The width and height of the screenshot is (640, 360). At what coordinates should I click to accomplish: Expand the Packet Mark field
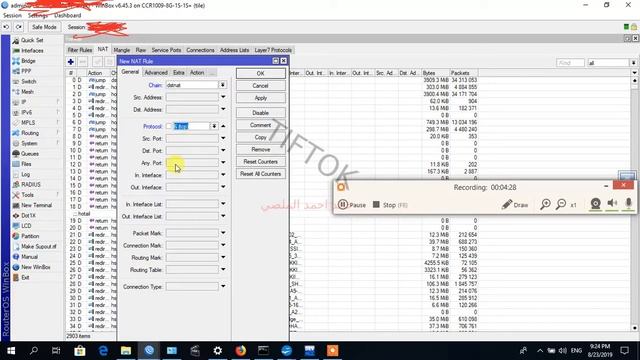(x=223, y=233)
